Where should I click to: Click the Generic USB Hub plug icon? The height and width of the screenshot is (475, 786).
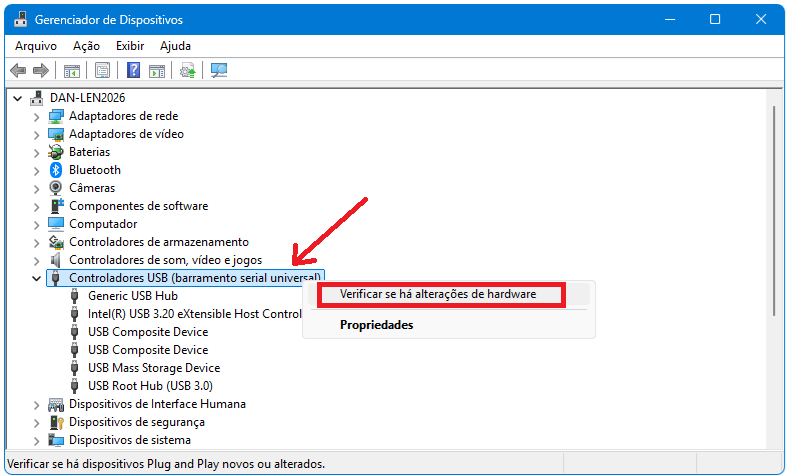coord(75,296)
